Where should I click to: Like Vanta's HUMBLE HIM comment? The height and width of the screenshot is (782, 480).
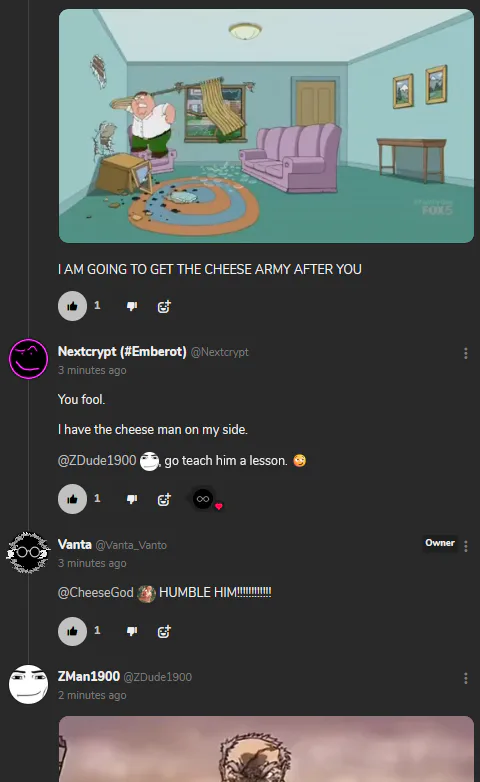(72, 631)
